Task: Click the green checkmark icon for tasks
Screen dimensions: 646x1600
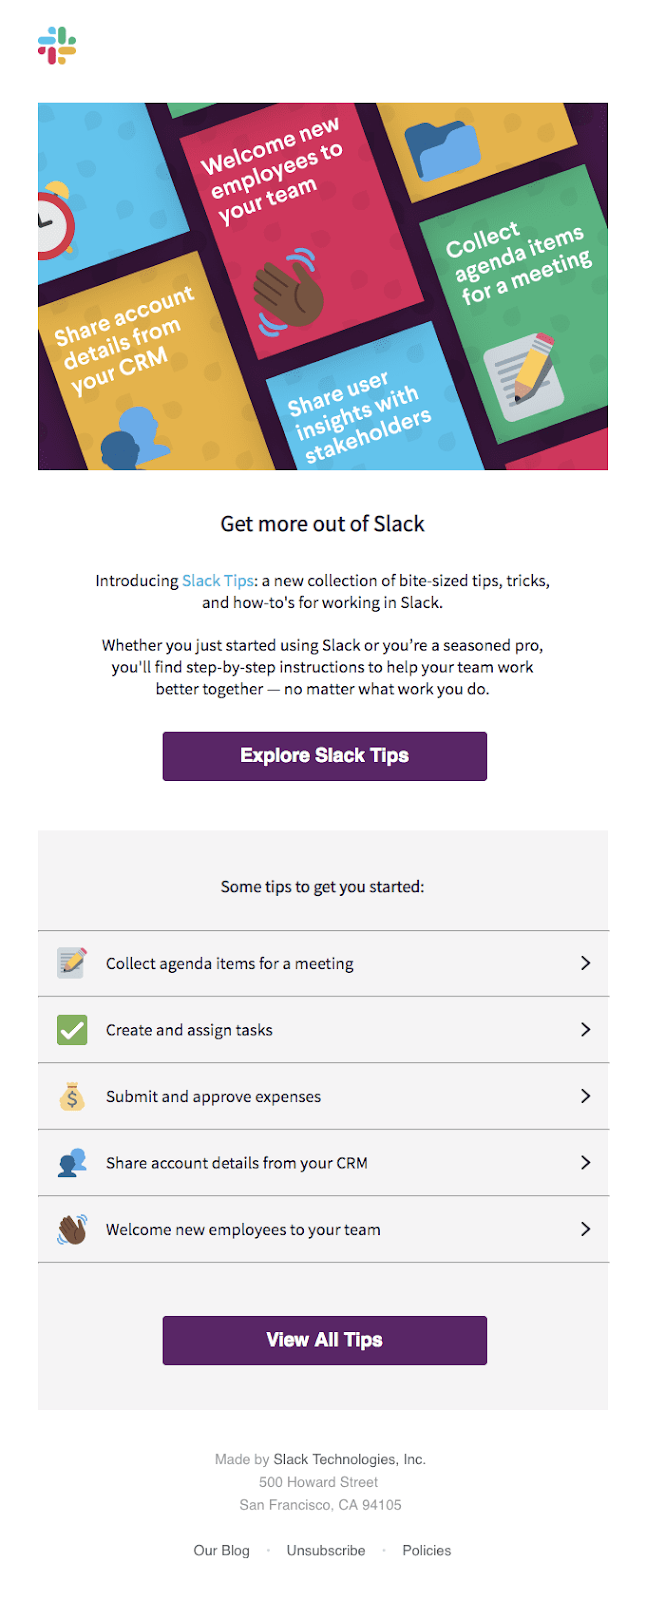Action: 72,1030
